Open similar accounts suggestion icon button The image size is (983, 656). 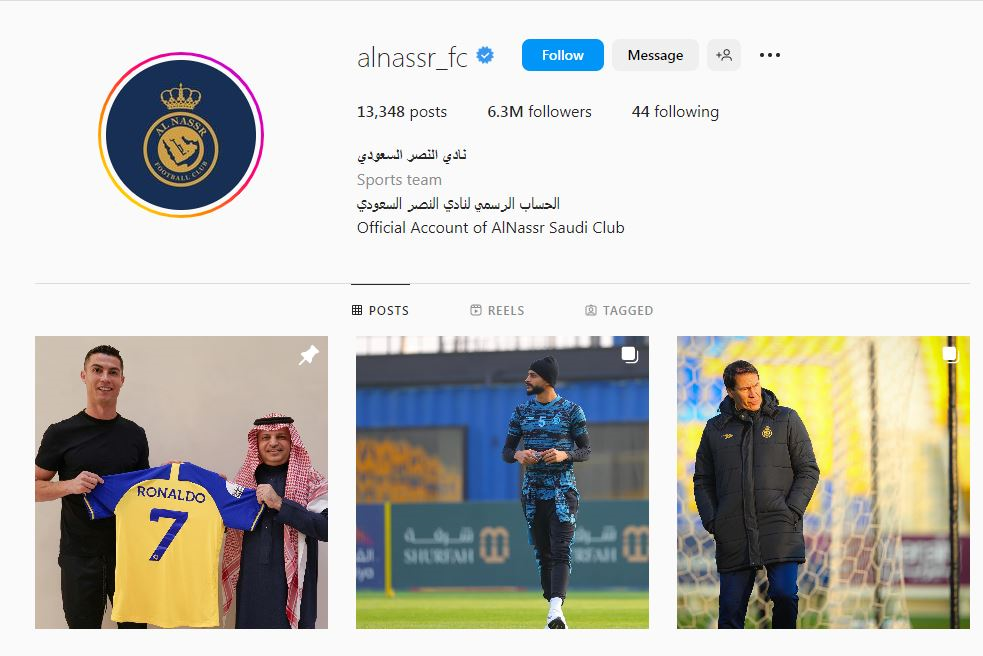pos(724,55)
